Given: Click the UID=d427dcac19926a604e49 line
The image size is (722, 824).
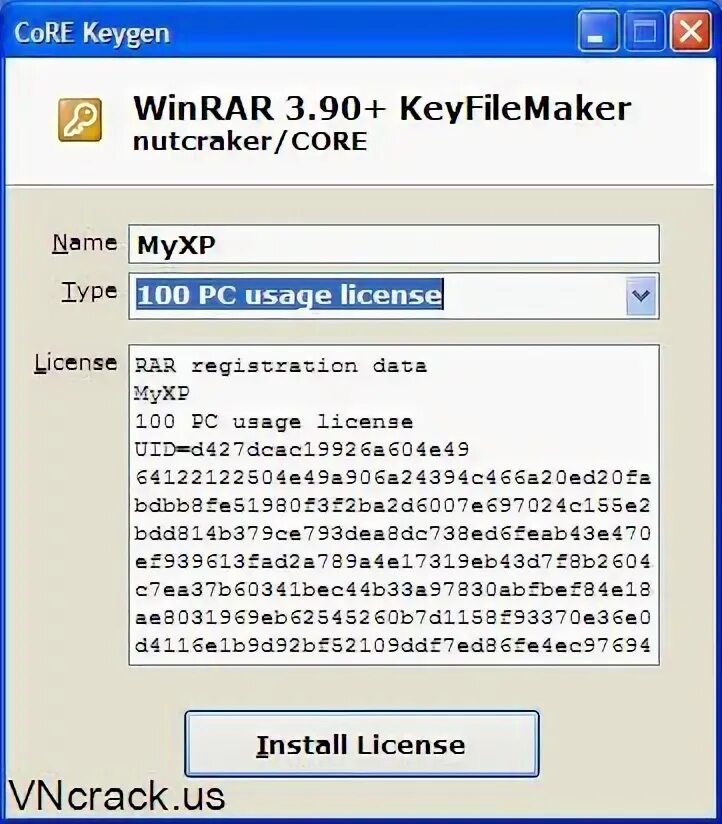Looking at the screenshot, I should (x=302, y=449).
